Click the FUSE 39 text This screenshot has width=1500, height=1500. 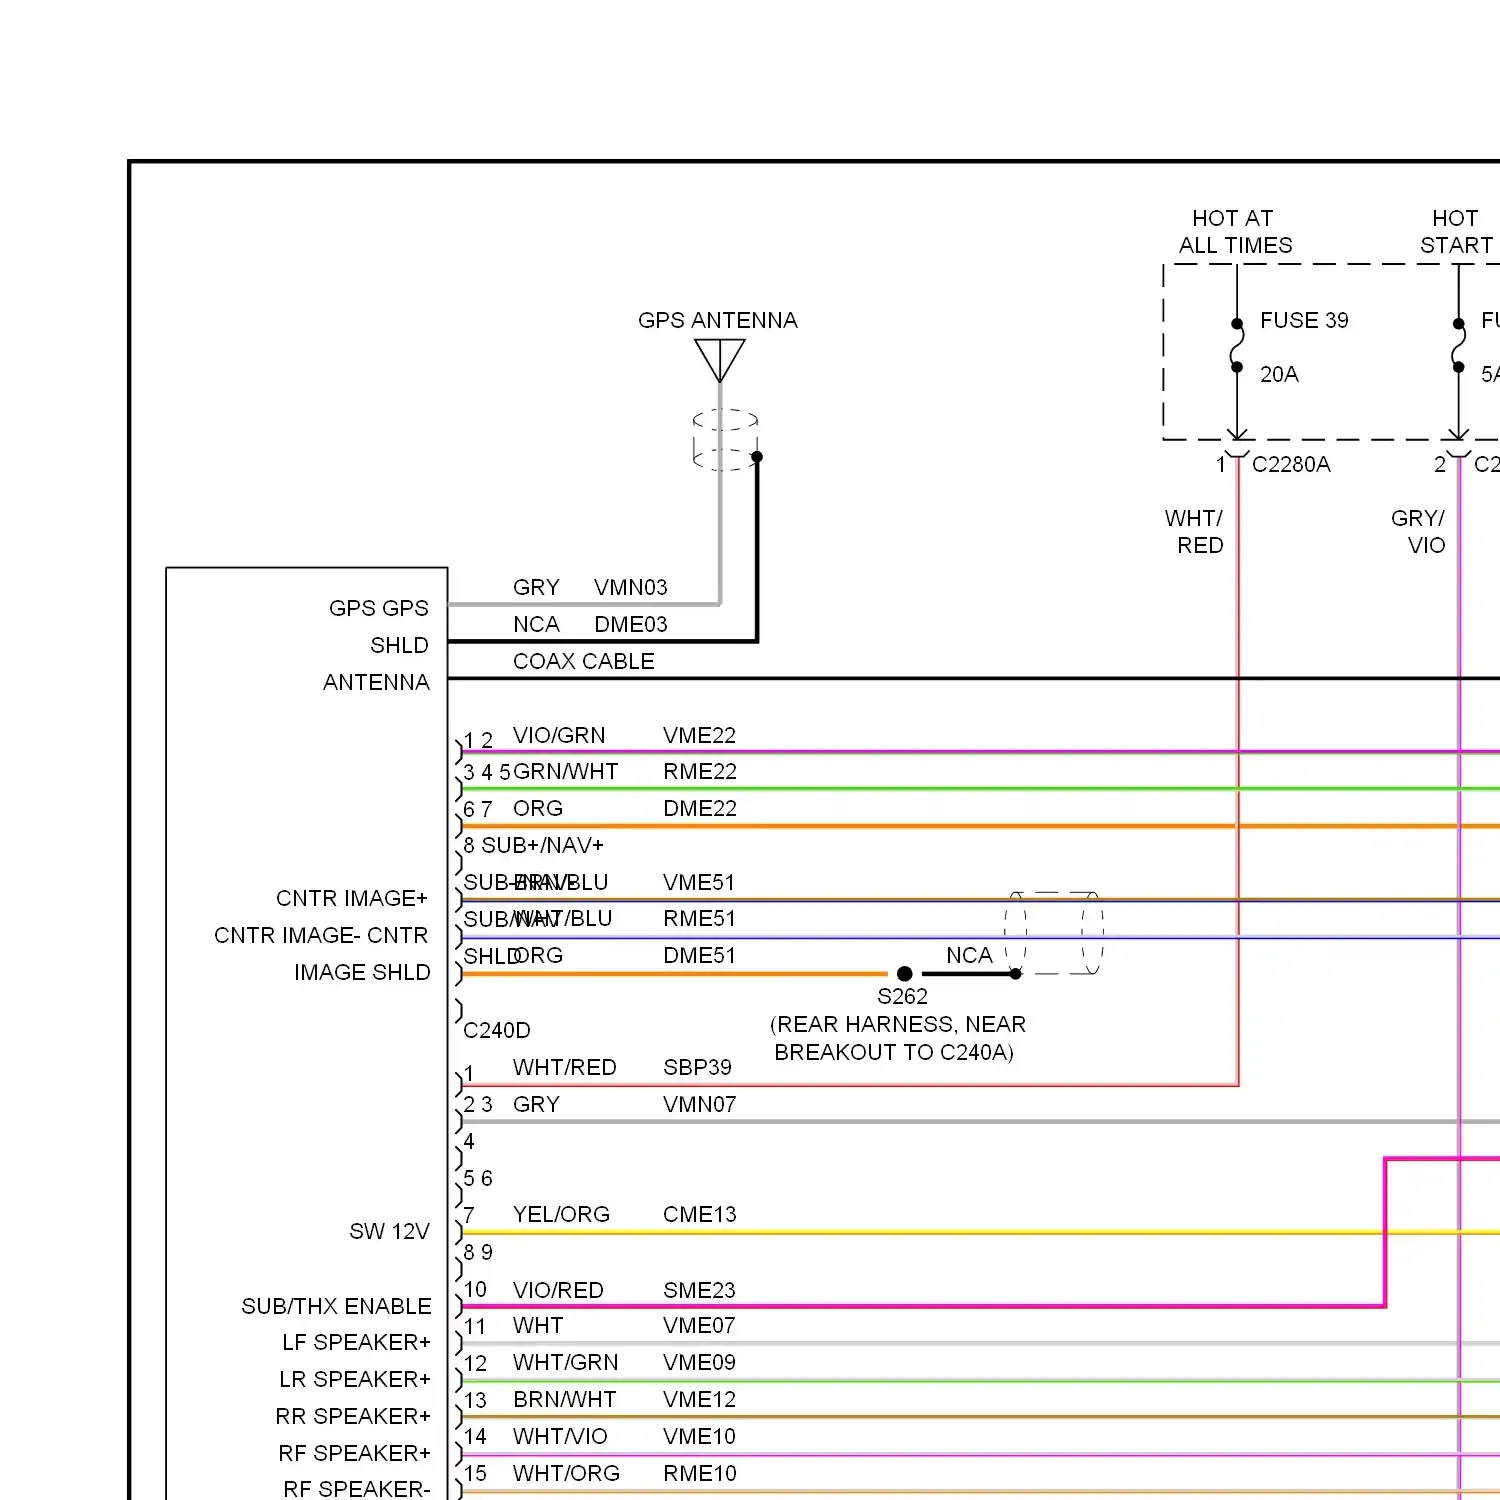coord(1304,320)
